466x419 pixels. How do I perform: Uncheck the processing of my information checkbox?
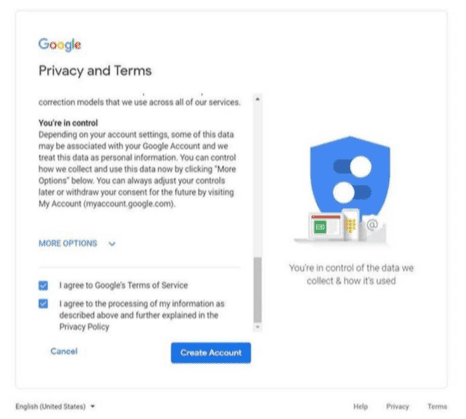(x=43, y=304)
